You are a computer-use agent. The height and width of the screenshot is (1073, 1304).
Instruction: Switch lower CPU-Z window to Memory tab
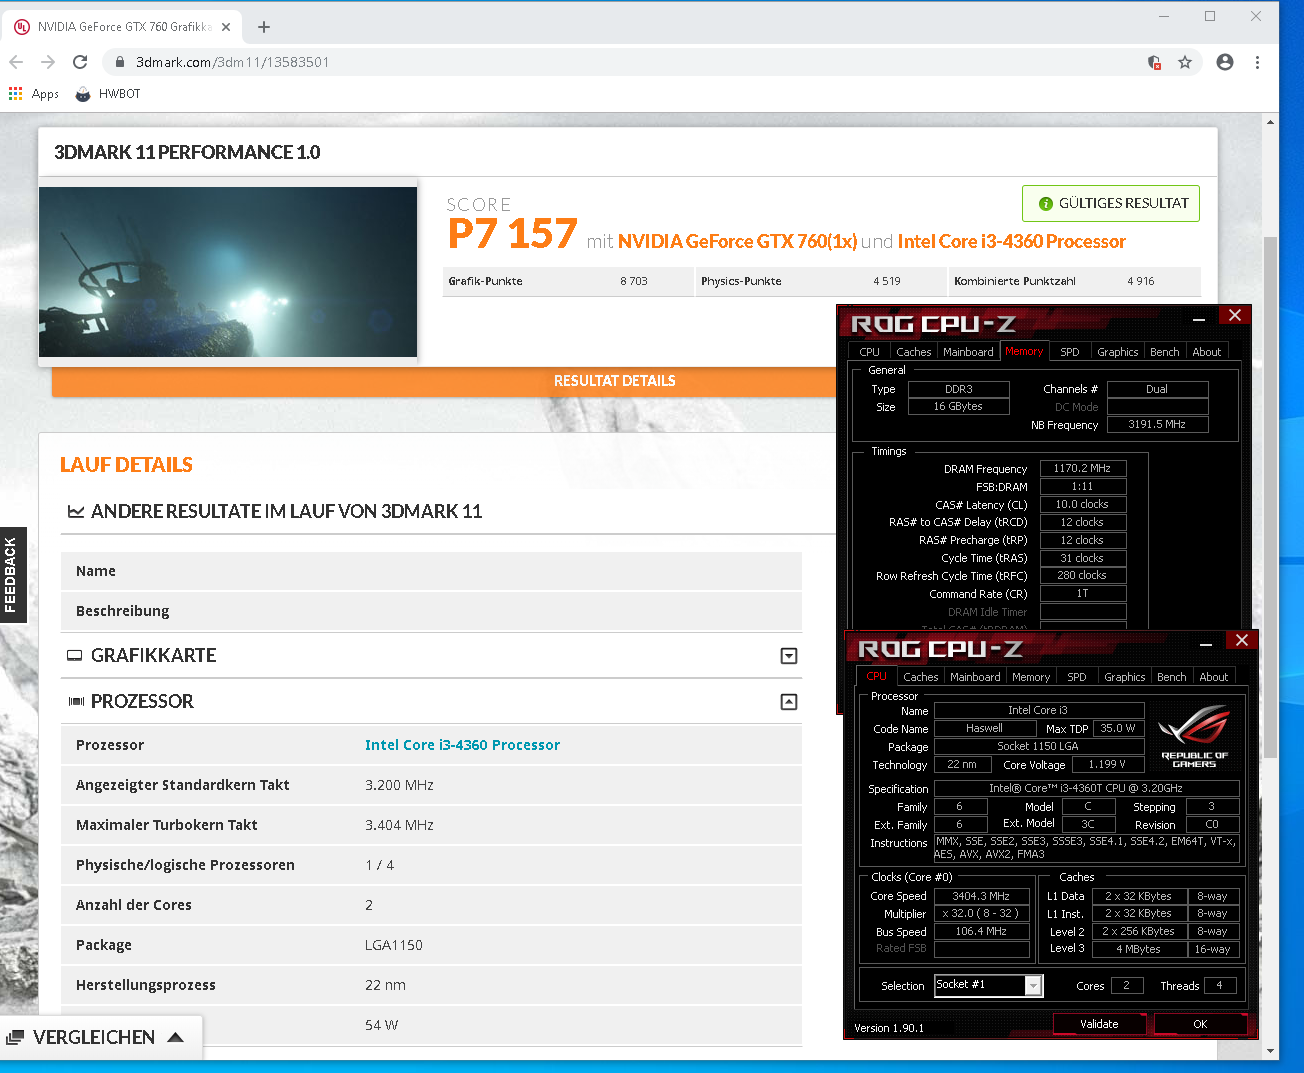click(x=1031, y=677)
